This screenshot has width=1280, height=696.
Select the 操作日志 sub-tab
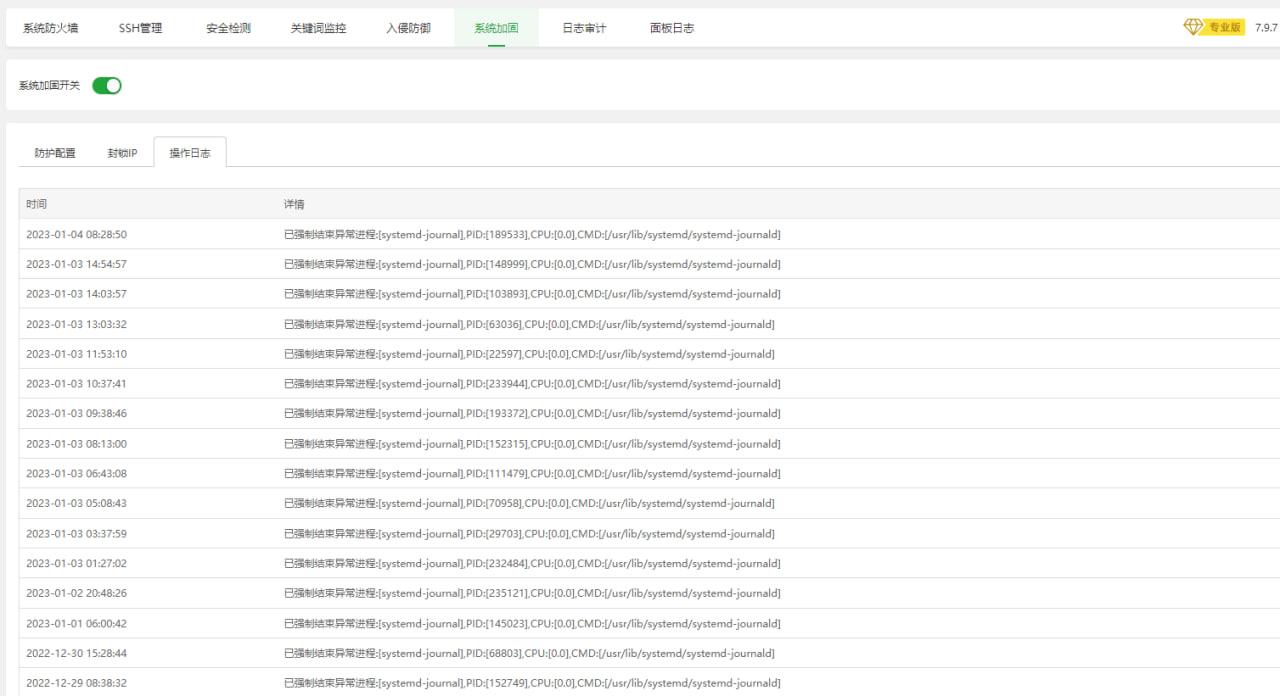pos(190,153)
